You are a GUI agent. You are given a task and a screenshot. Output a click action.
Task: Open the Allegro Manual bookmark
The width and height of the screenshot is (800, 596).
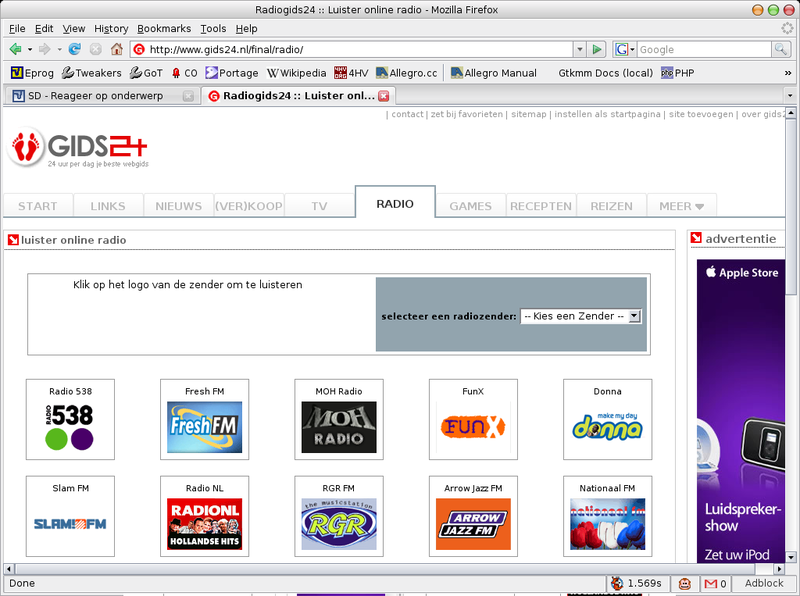click(493, 73)
